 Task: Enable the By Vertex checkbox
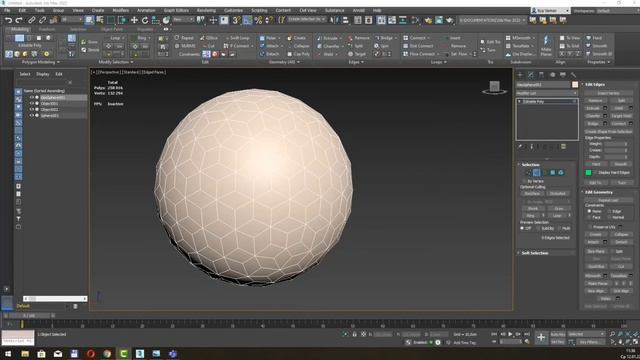[x=524, y=181]
